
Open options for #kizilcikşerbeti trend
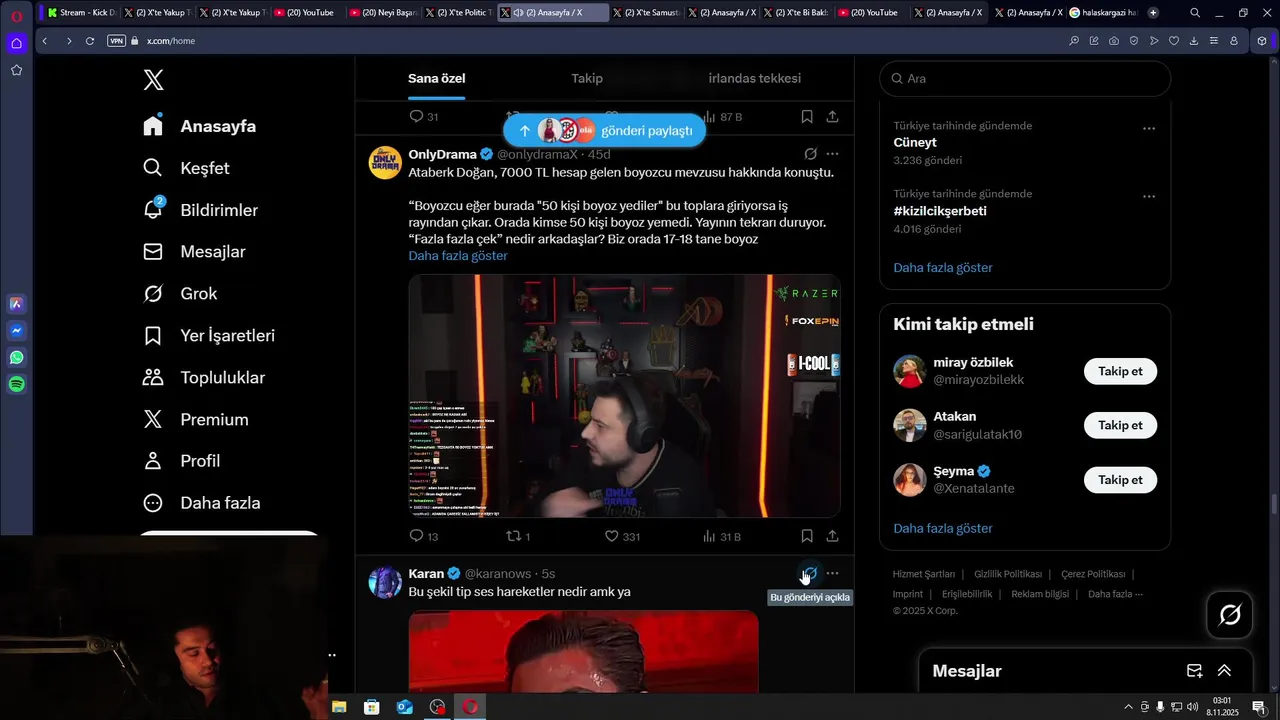point(1149,196)
